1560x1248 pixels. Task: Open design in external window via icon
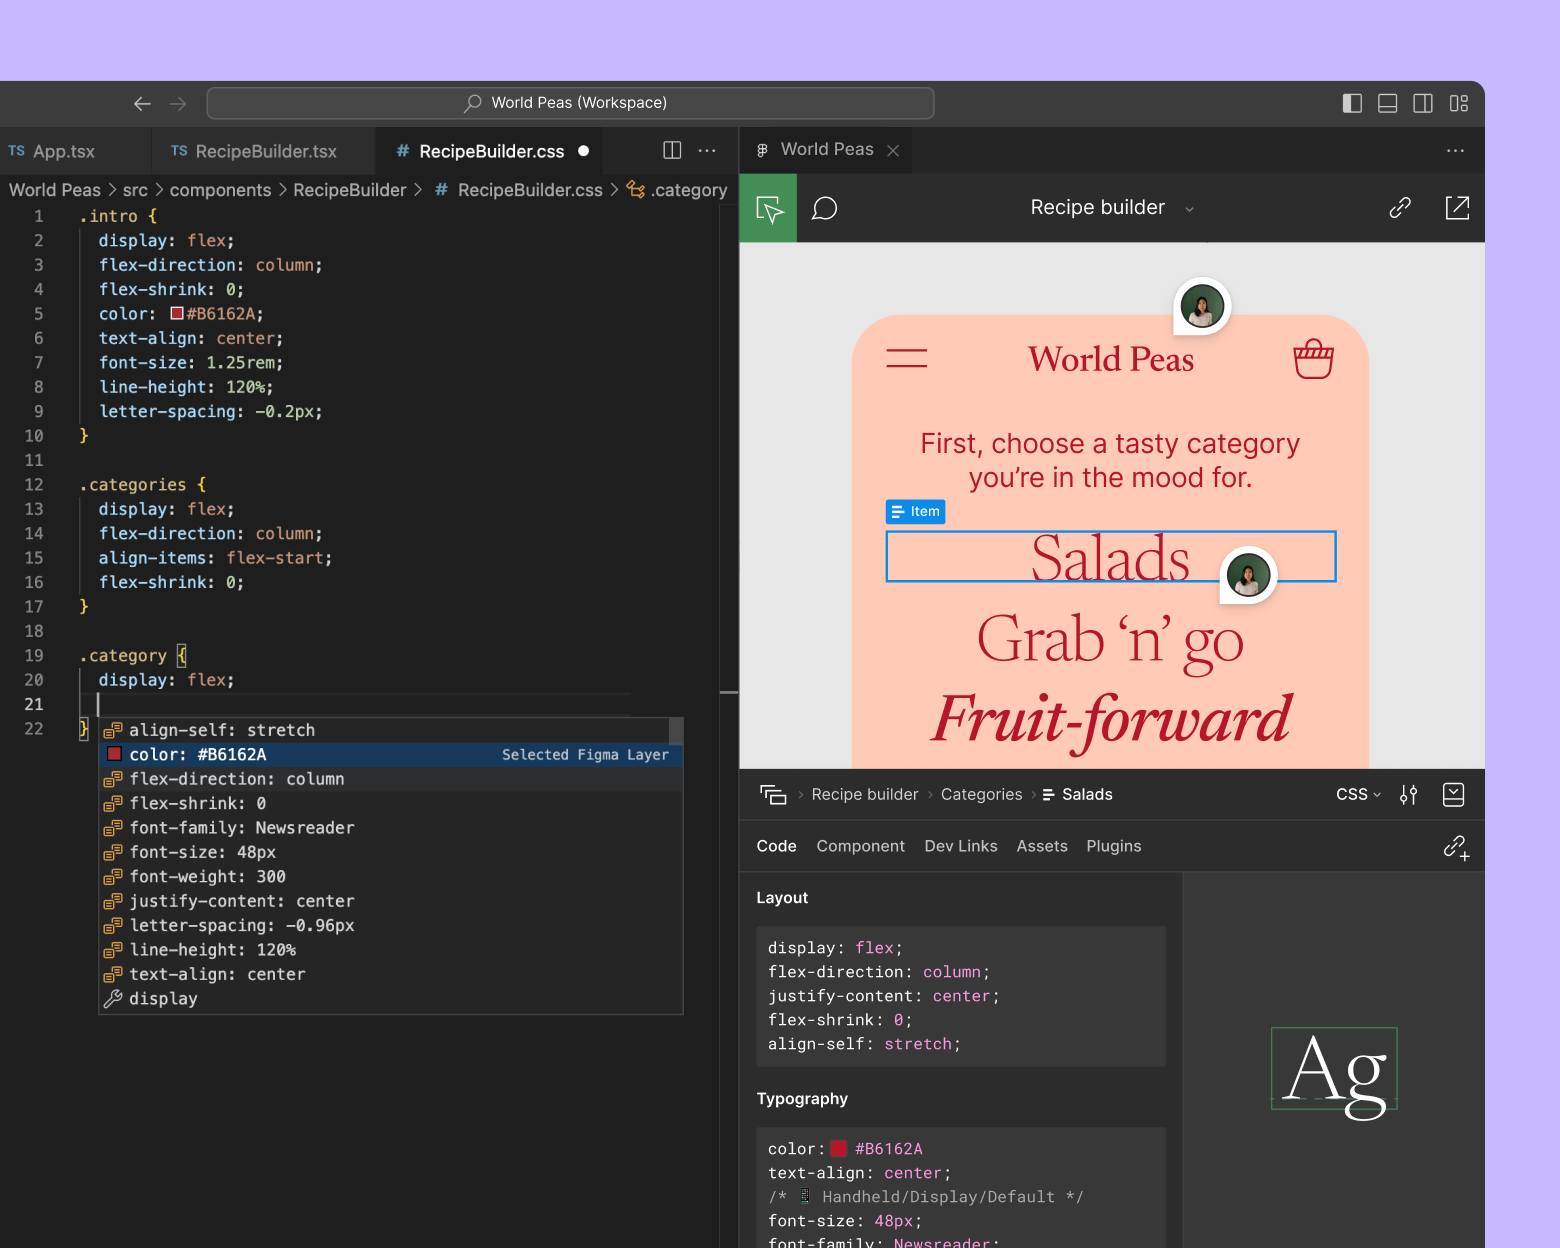tap(1457, 207)
